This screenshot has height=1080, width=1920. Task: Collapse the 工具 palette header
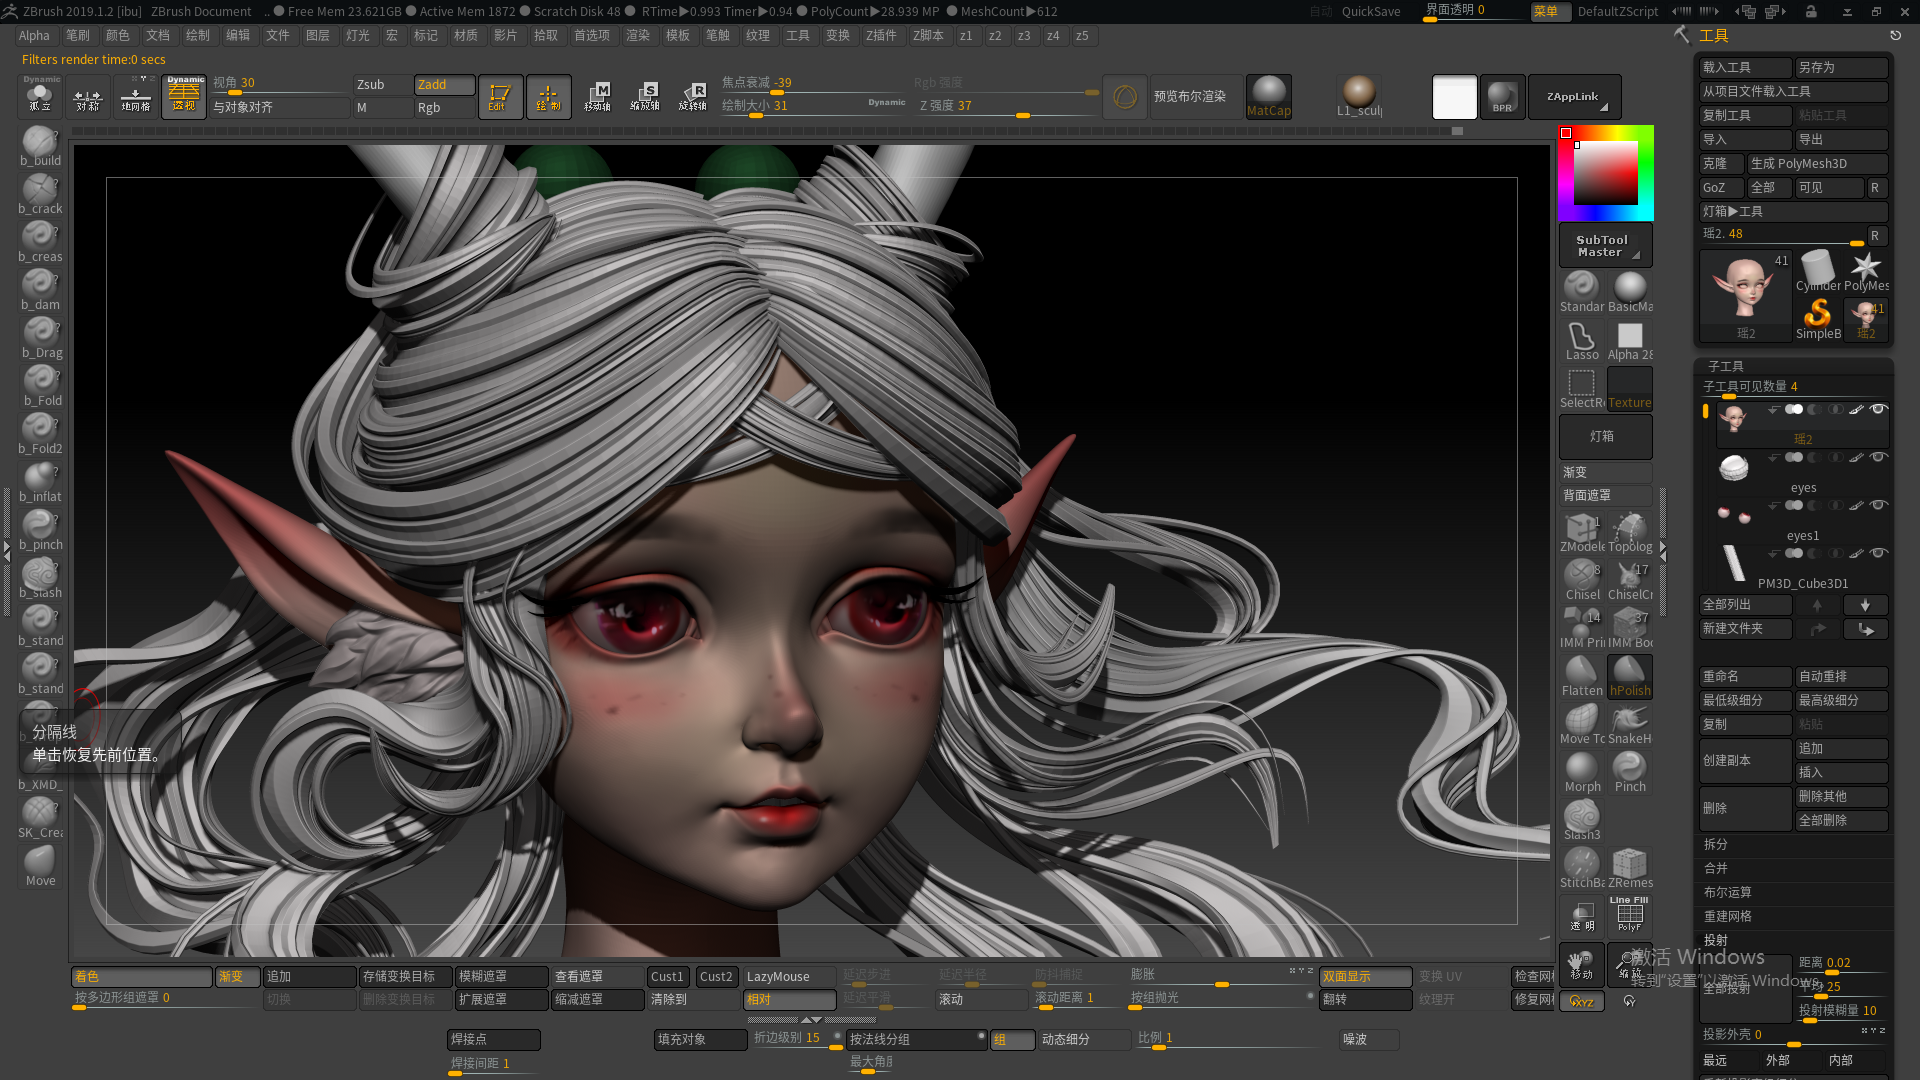(x=1713, y=36)
